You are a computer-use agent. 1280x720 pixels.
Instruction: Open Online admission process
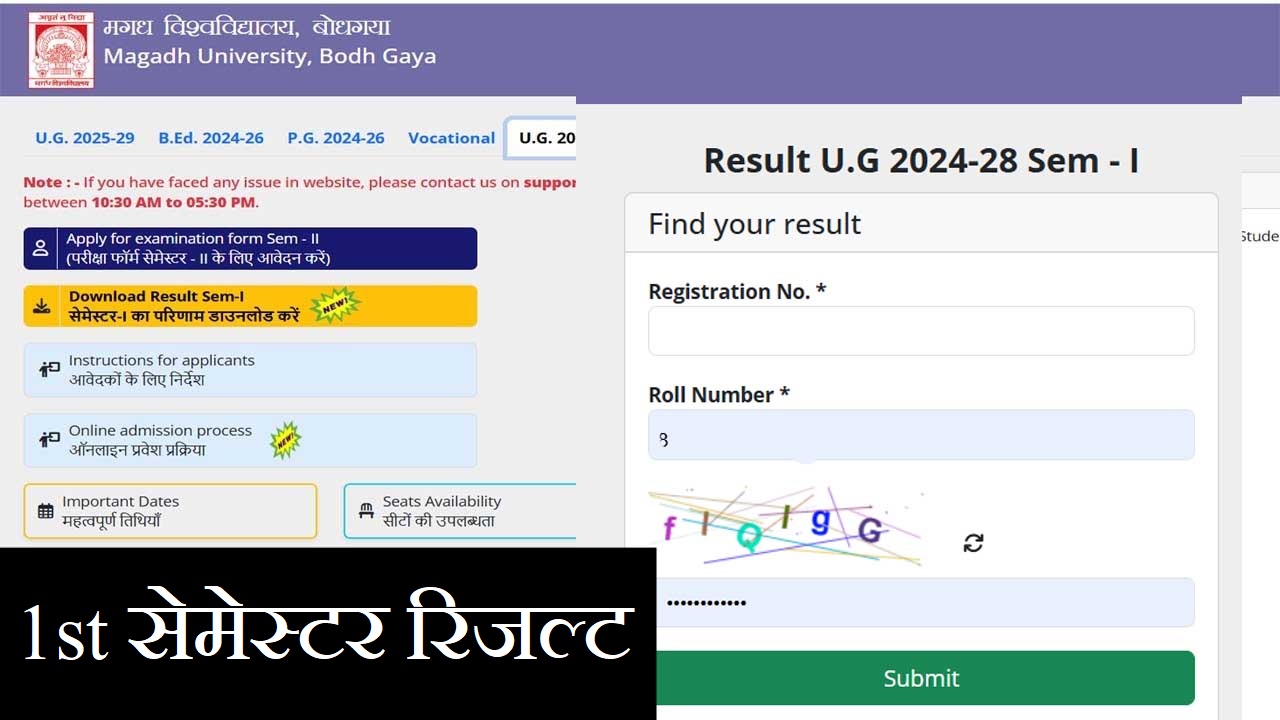click(x=250, y=440)
